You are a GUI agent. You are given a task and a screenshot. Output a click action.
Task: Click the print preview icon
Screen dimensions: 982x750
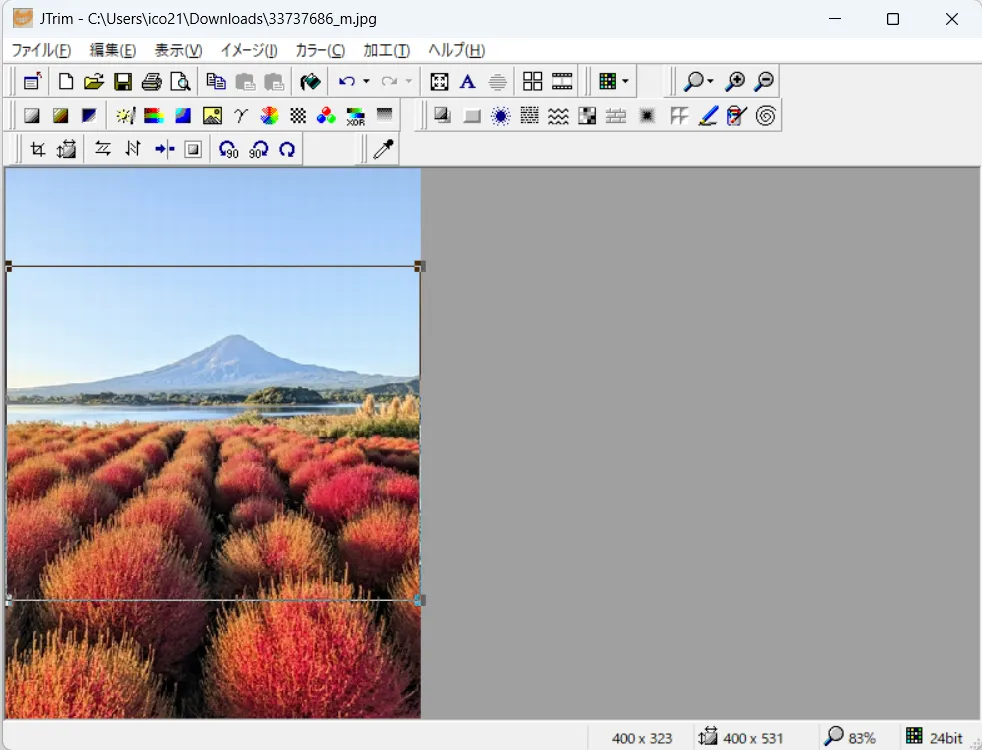[180, 82]
